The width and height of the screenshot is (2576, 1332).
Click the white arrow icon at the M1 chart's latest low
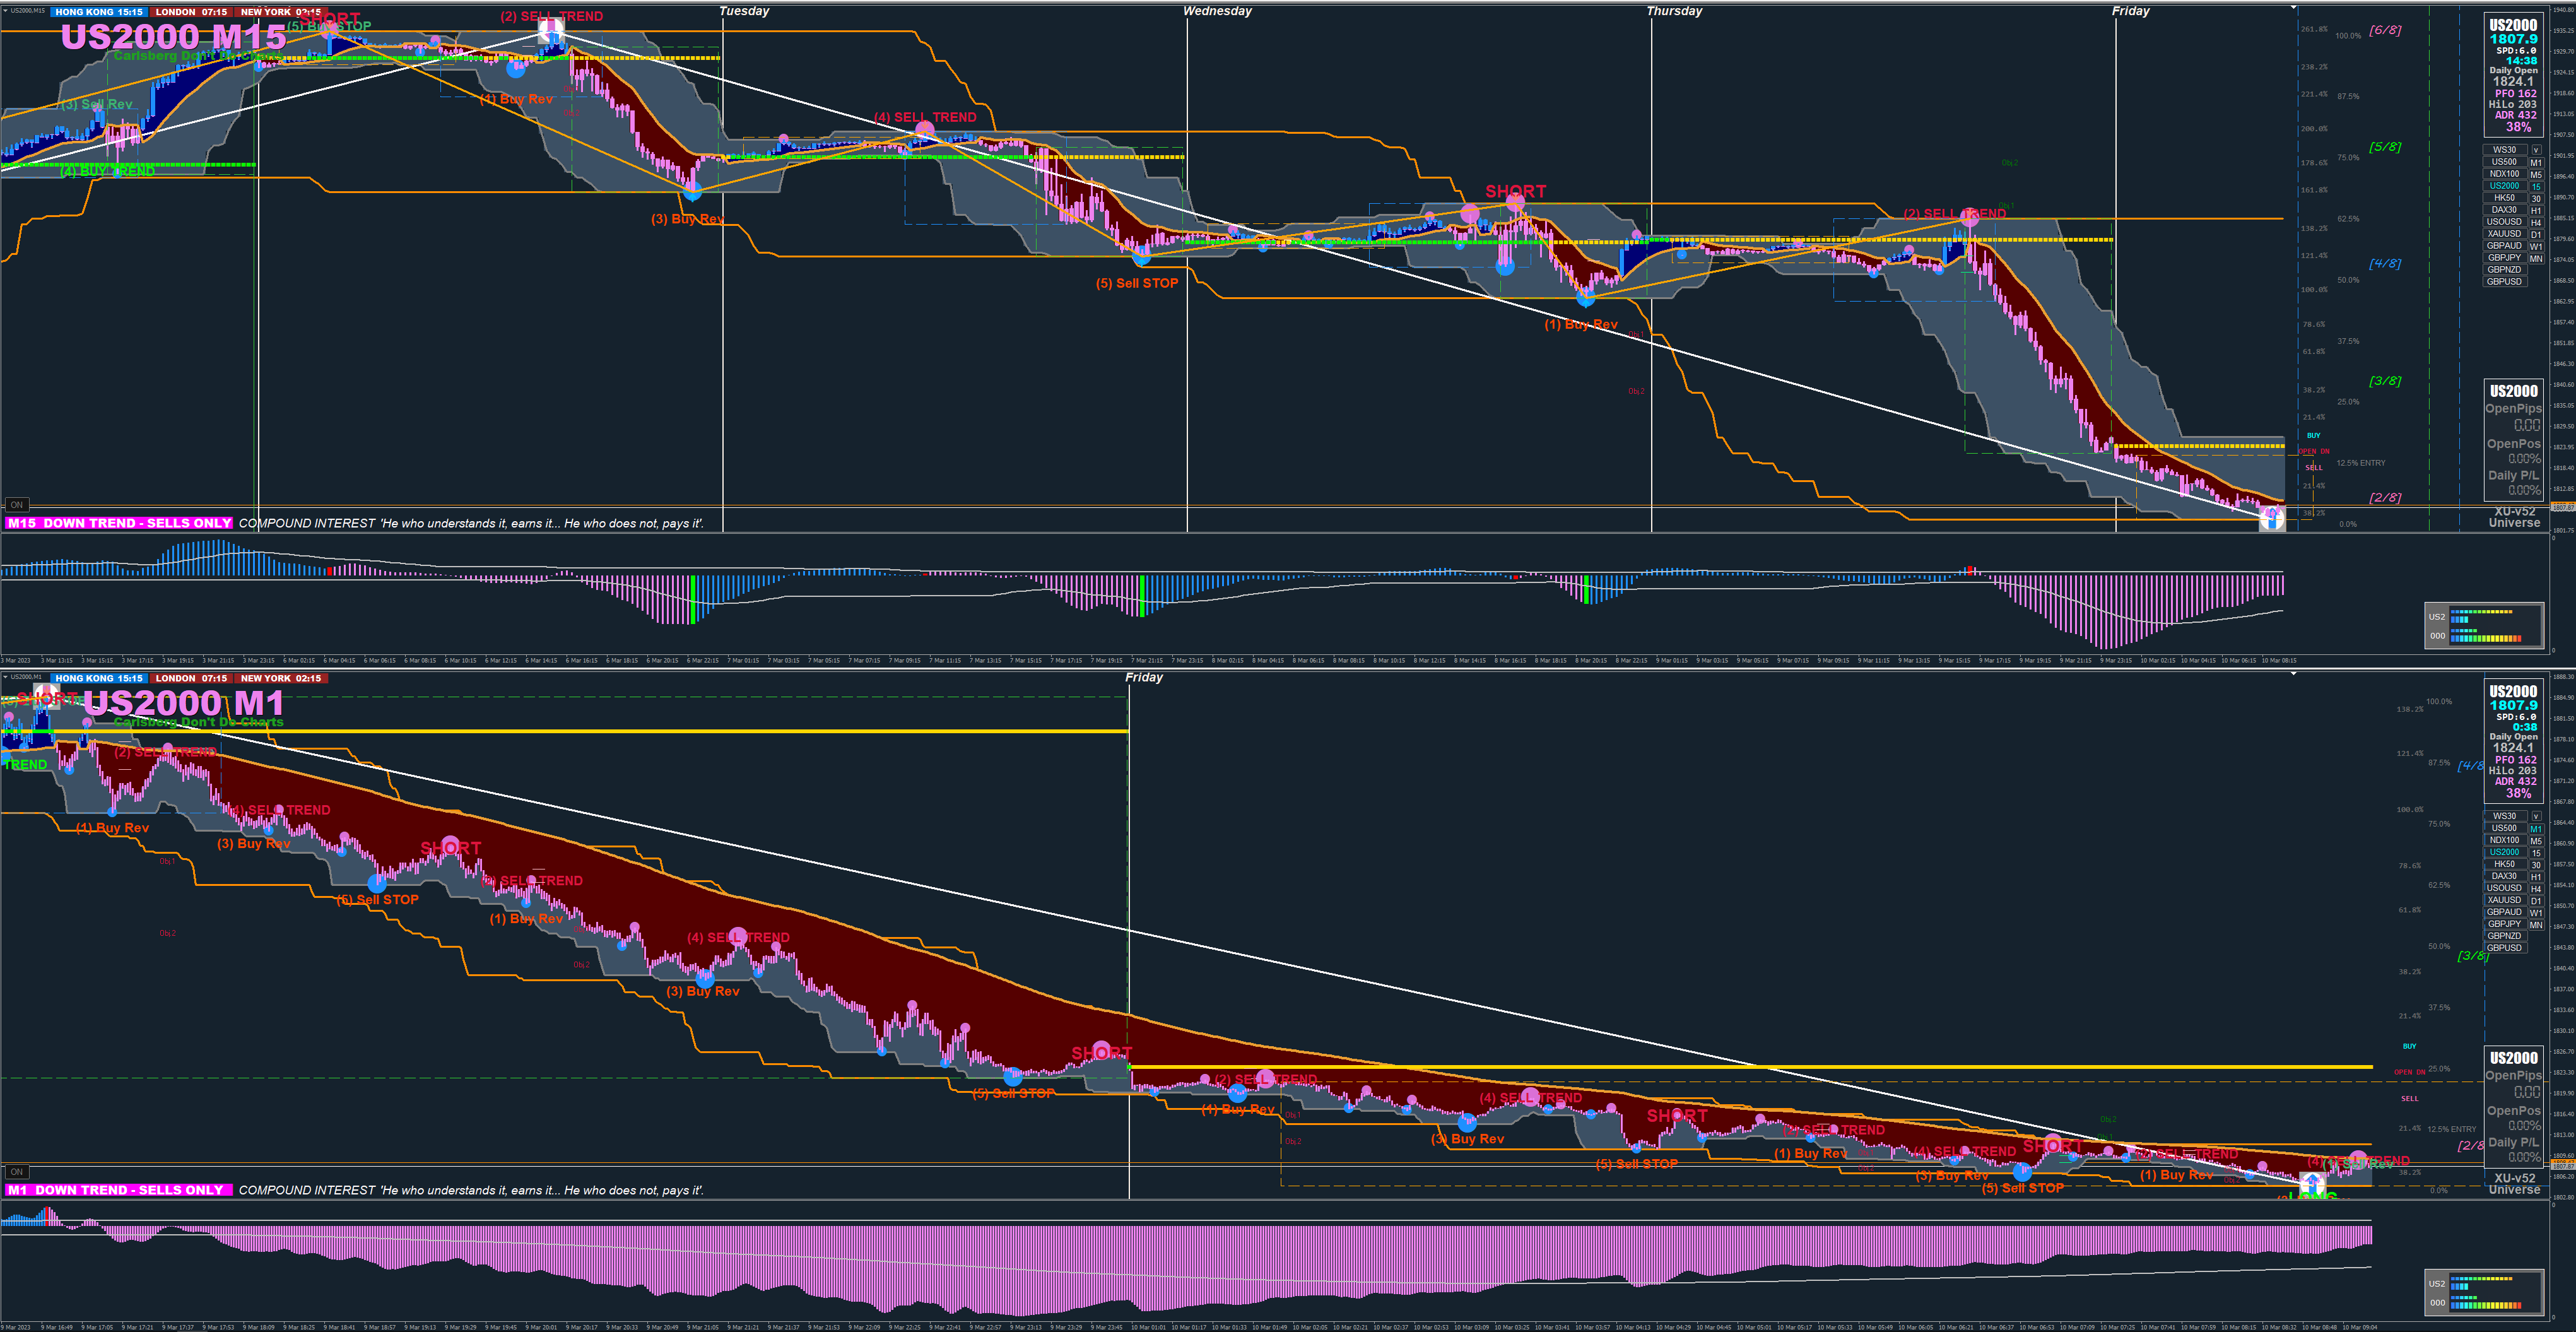pos(2313,1184)
